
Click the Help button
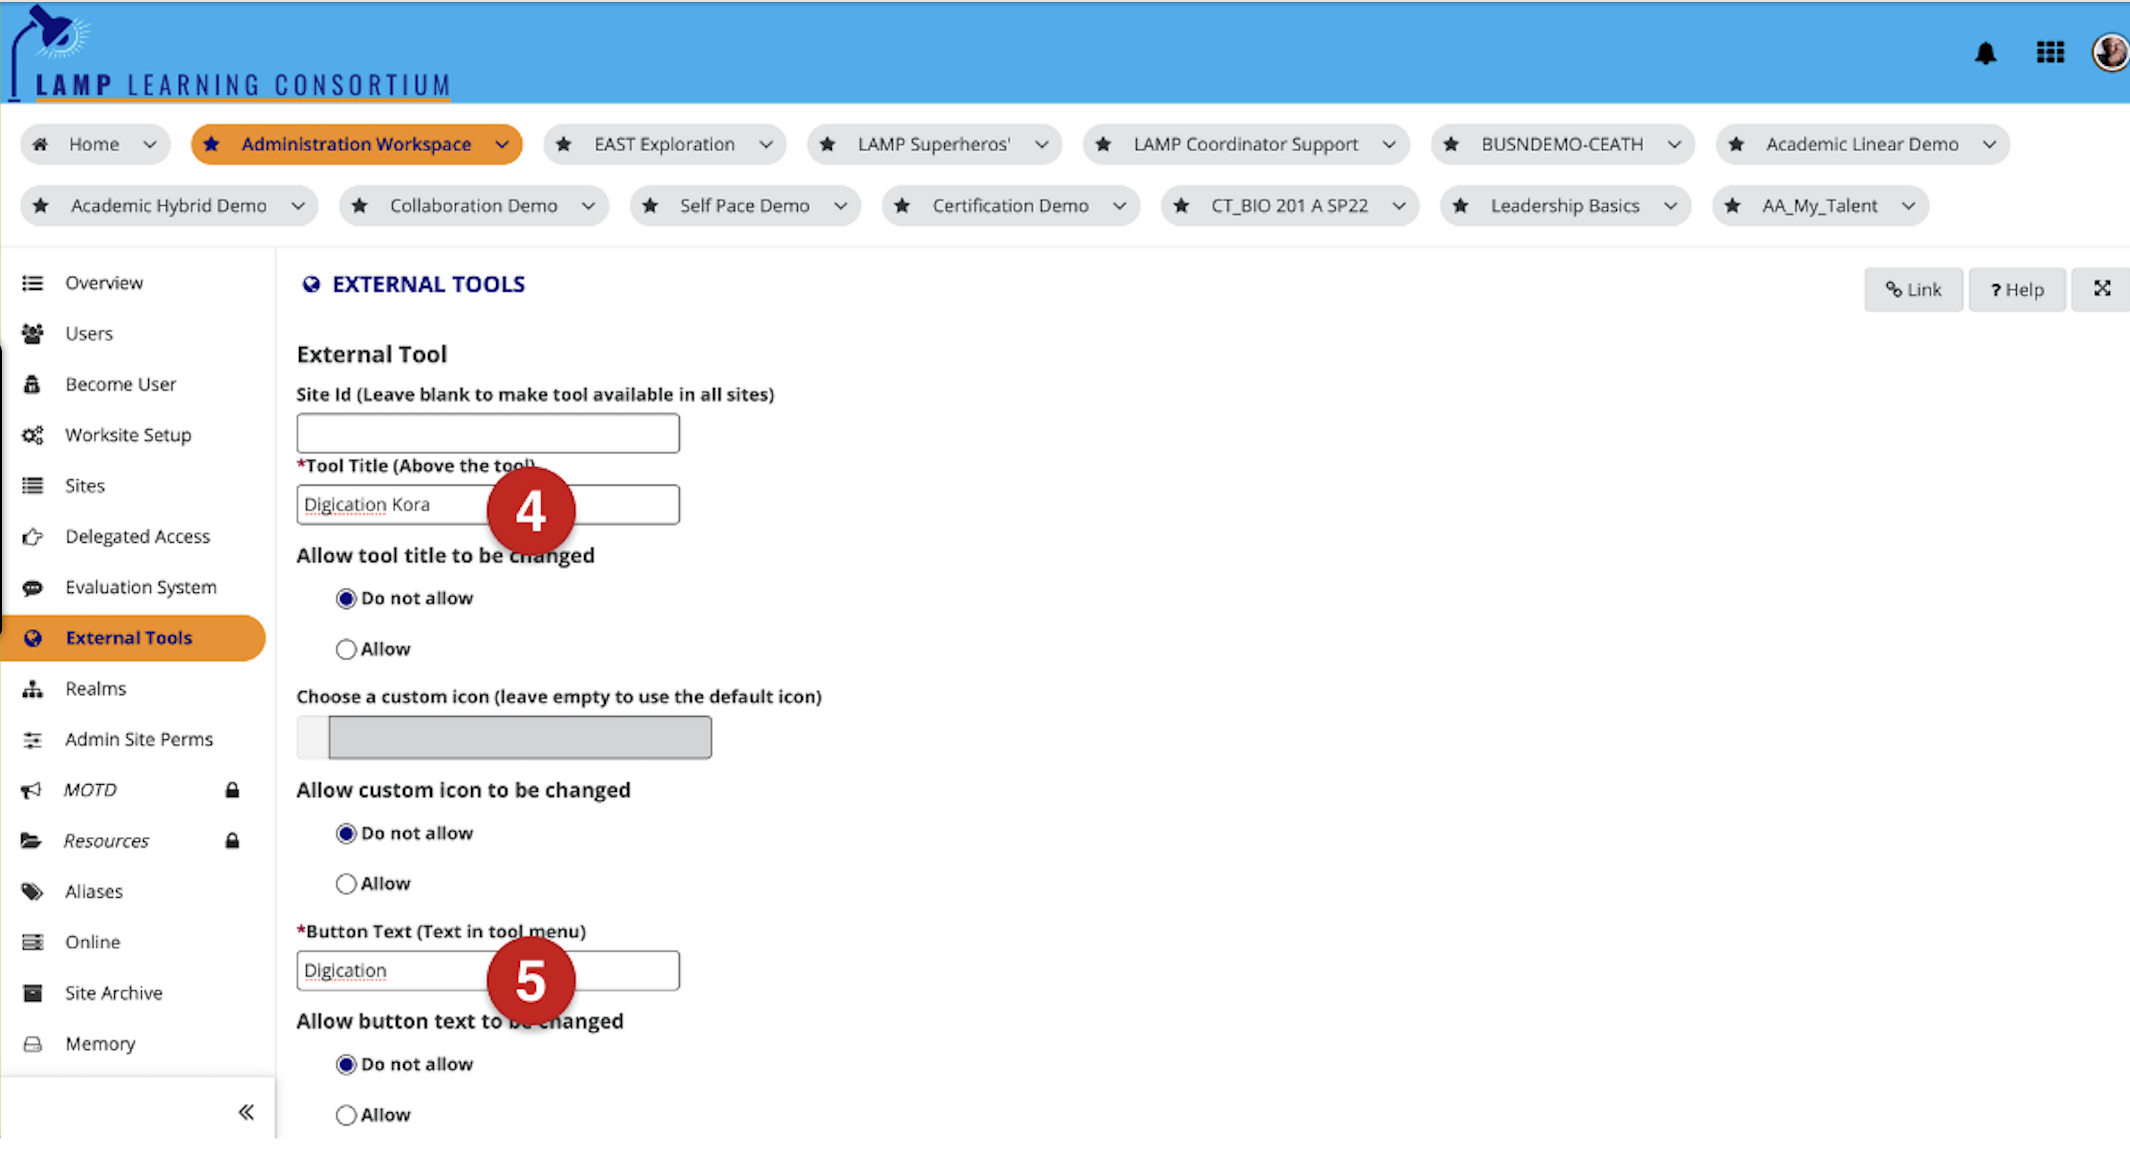(x=2017, y=290)
